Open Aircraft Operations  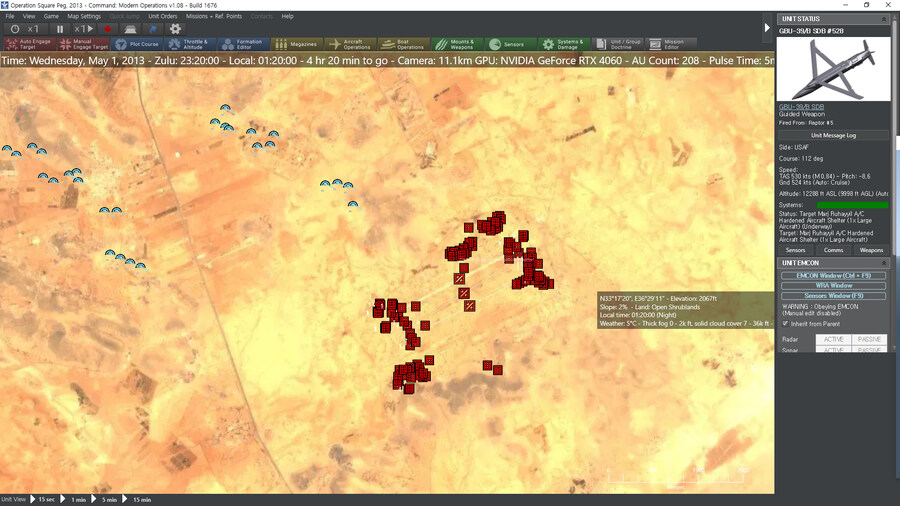[x=350, y=44]
